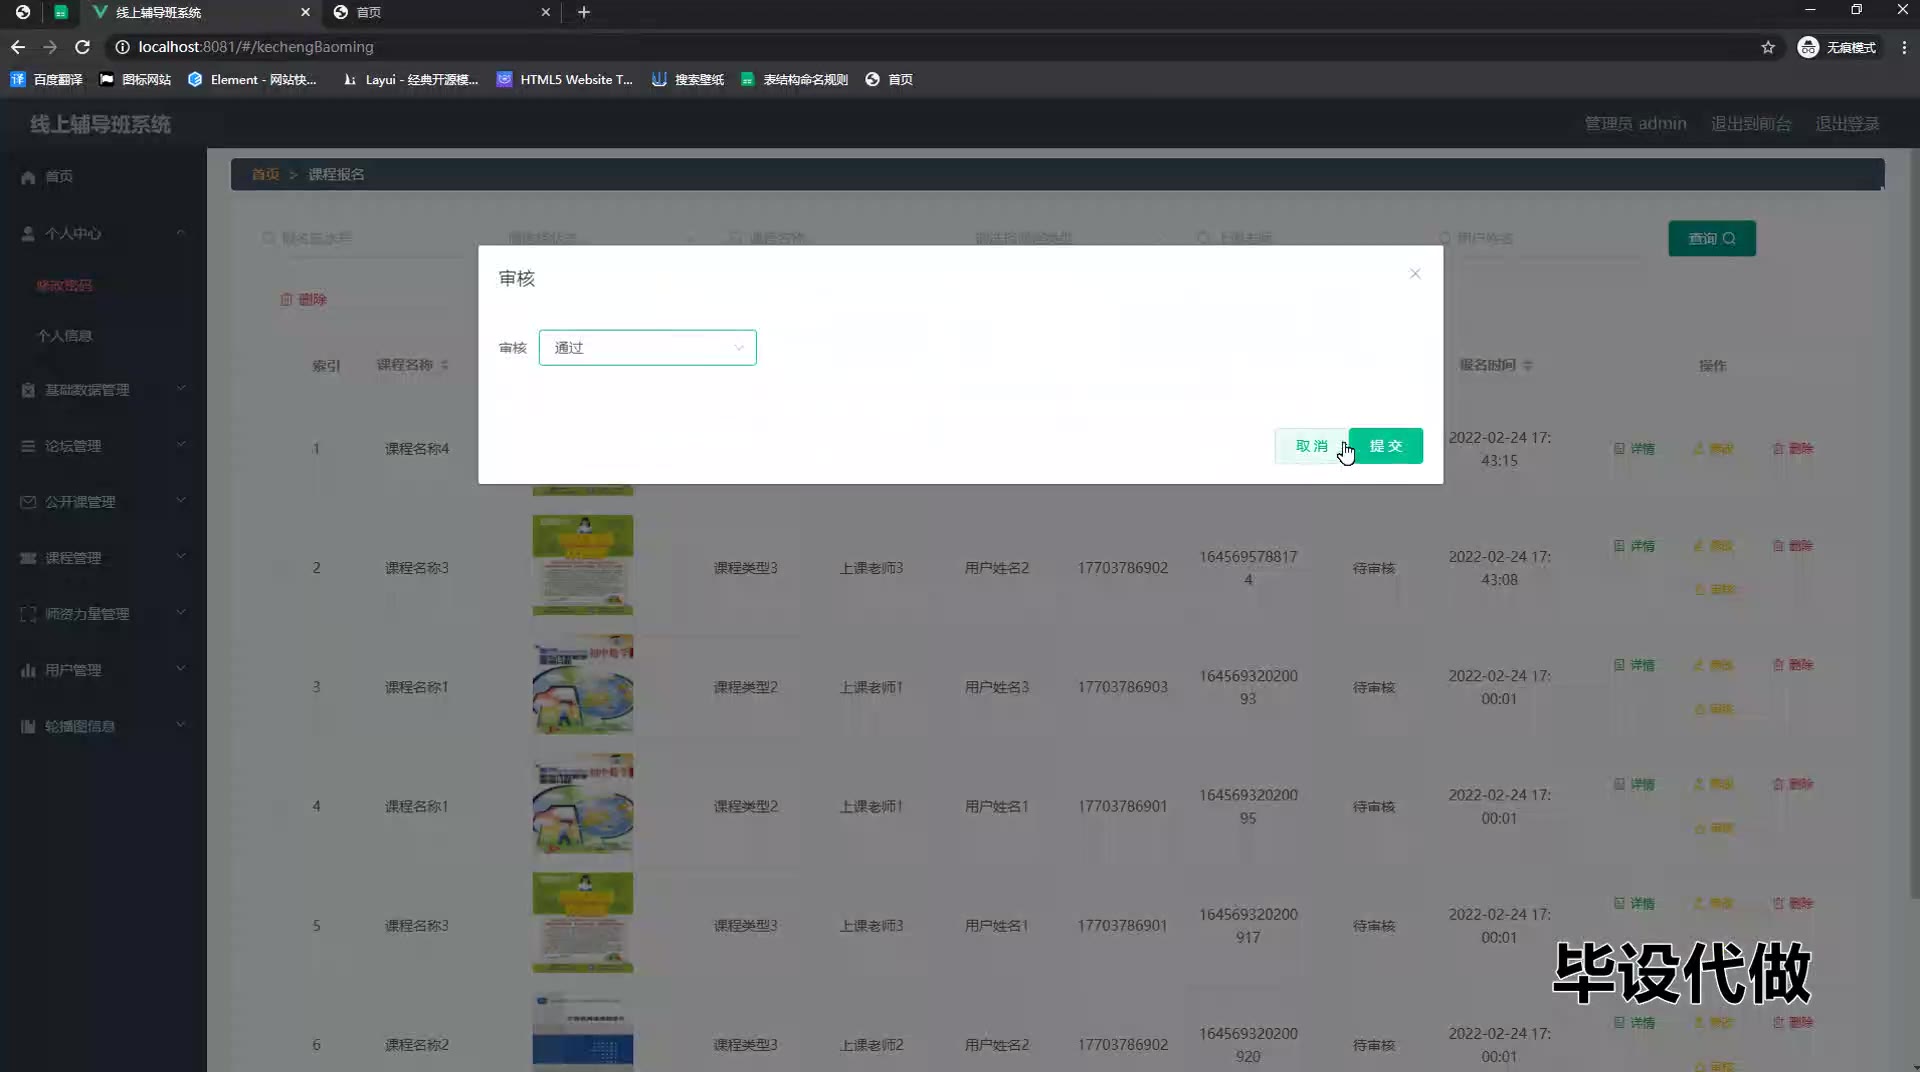Click the 公开课管理 sidebar icon
The width and height of the screenshot is (1920, 1072).
(28, 502)
